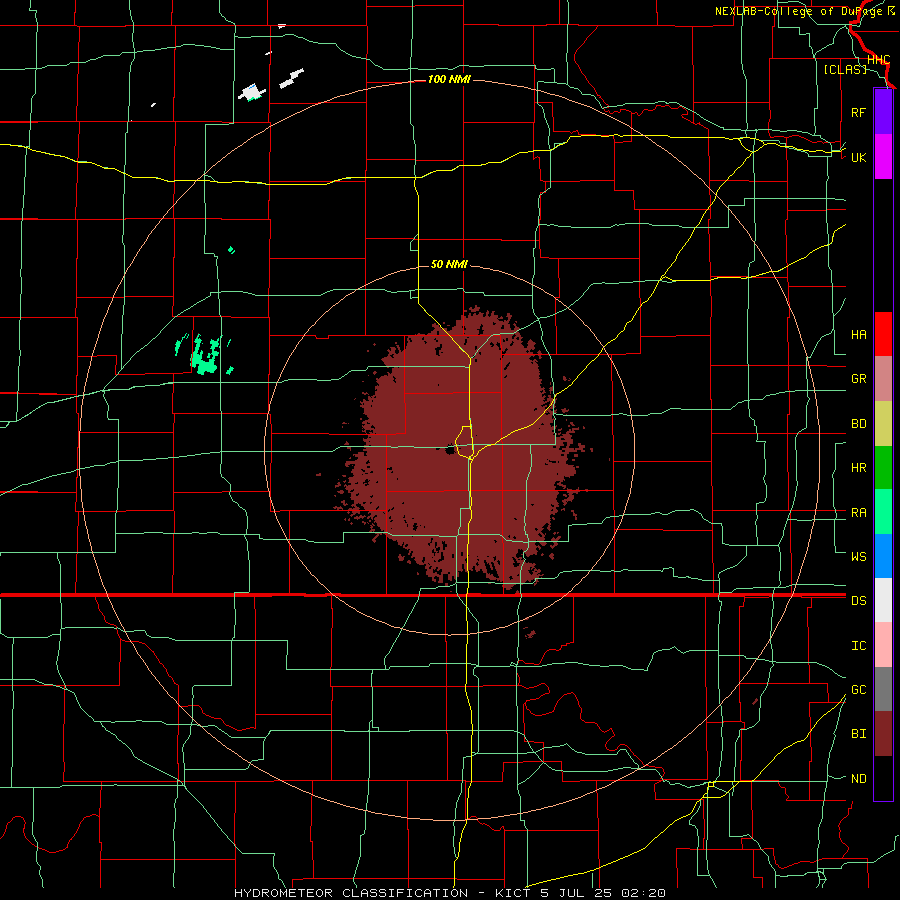Click the ND black legend swatch

pyautogui.click(x=883, y=778)
